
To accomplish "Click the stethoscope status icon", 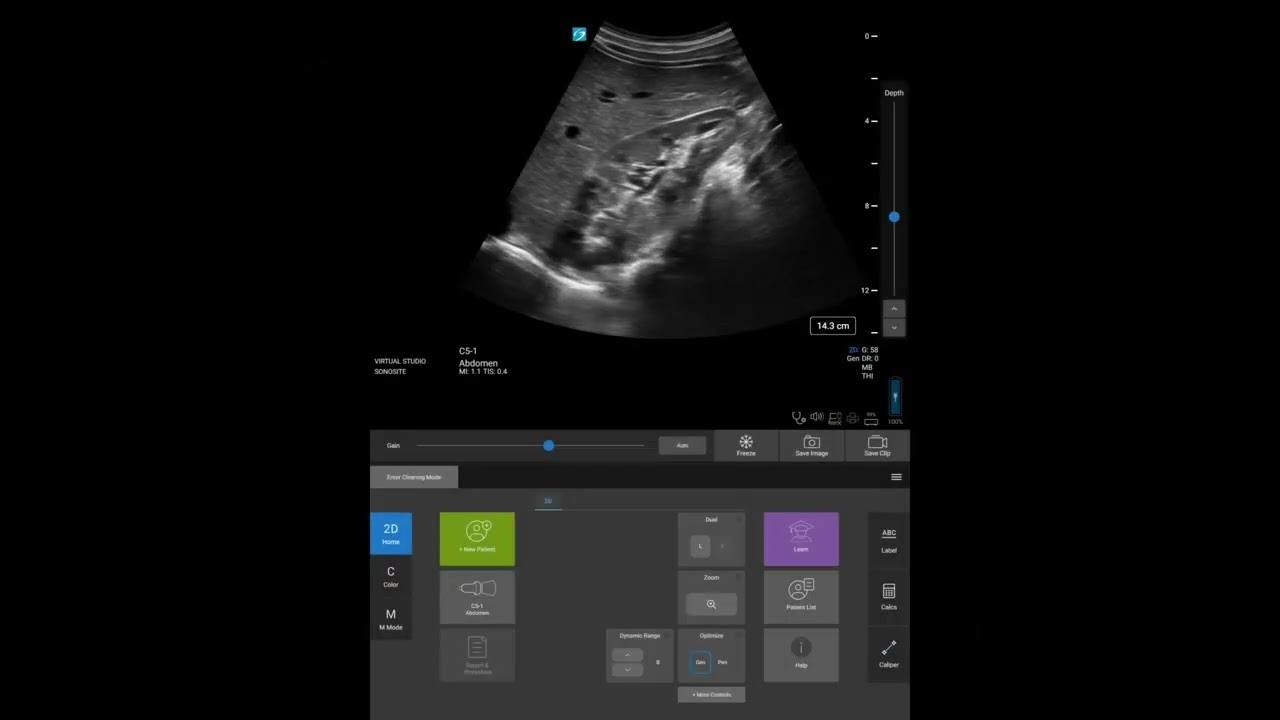I will click(799, 418).
